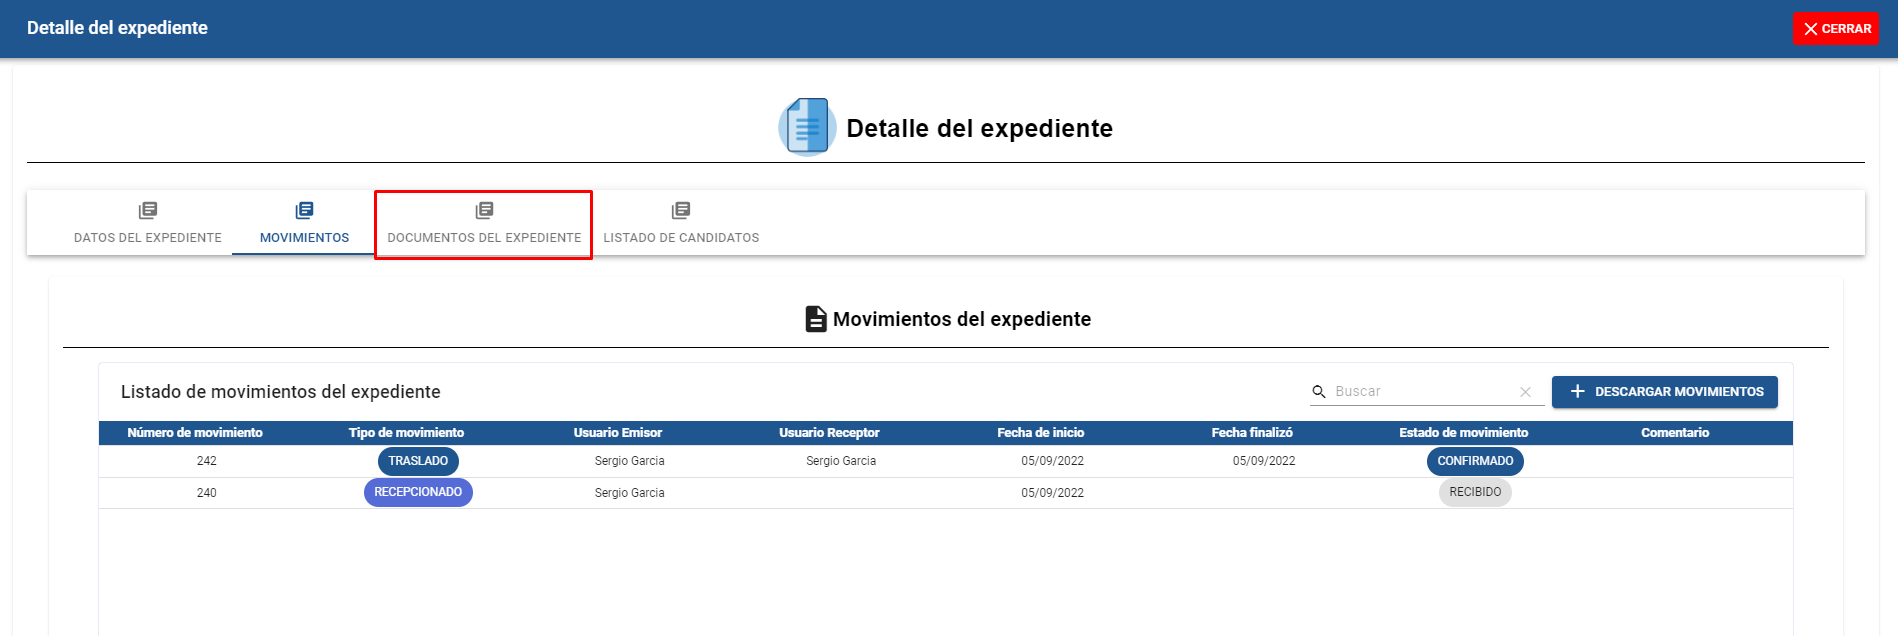Click the Movimientos tab icon
This screenshot has width=1898, height=636.
tap(304, 210)
